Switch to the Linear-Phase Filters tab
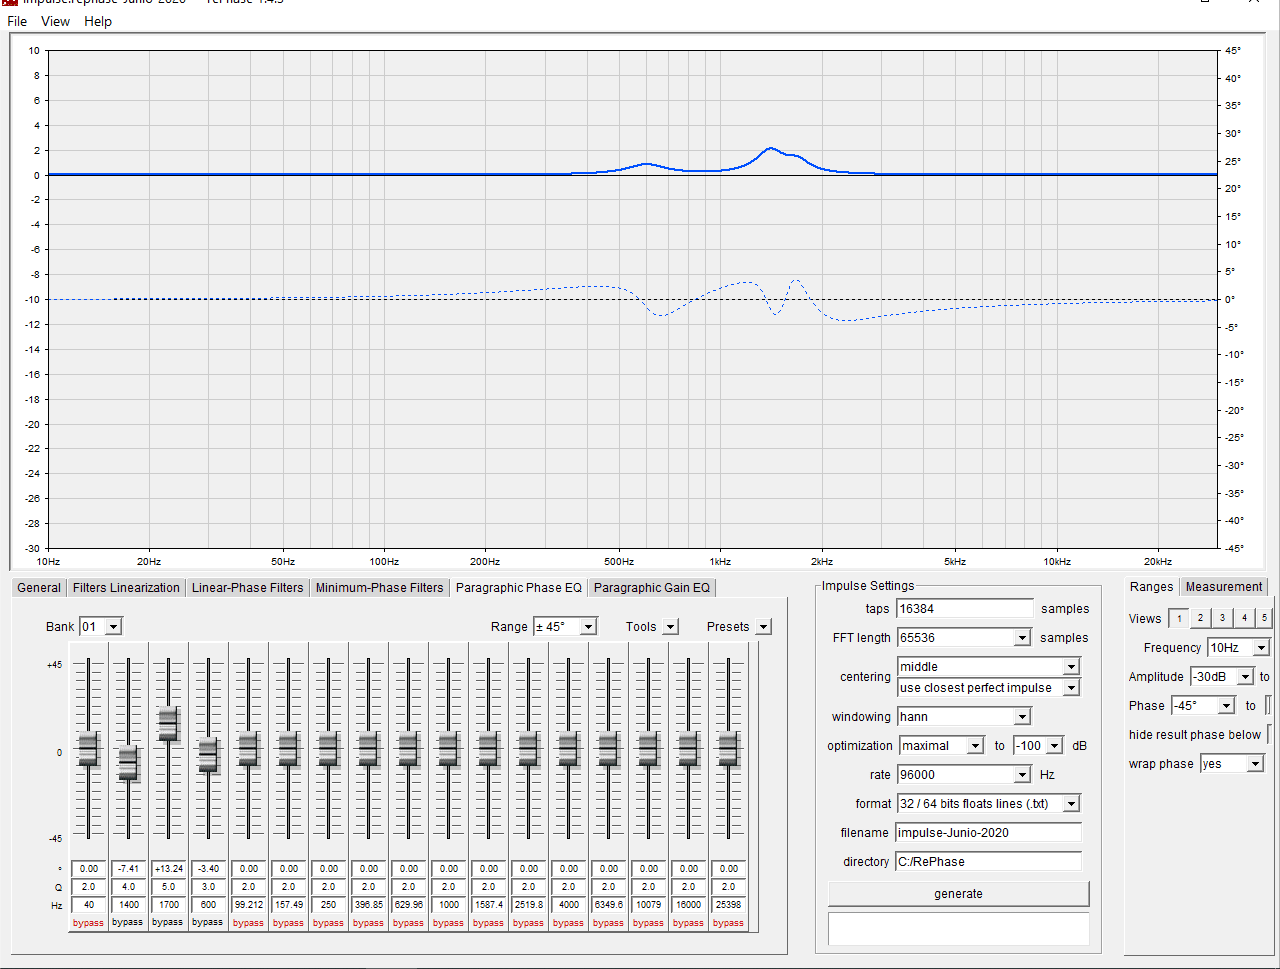1280x969 pixels. click(247, 588)
